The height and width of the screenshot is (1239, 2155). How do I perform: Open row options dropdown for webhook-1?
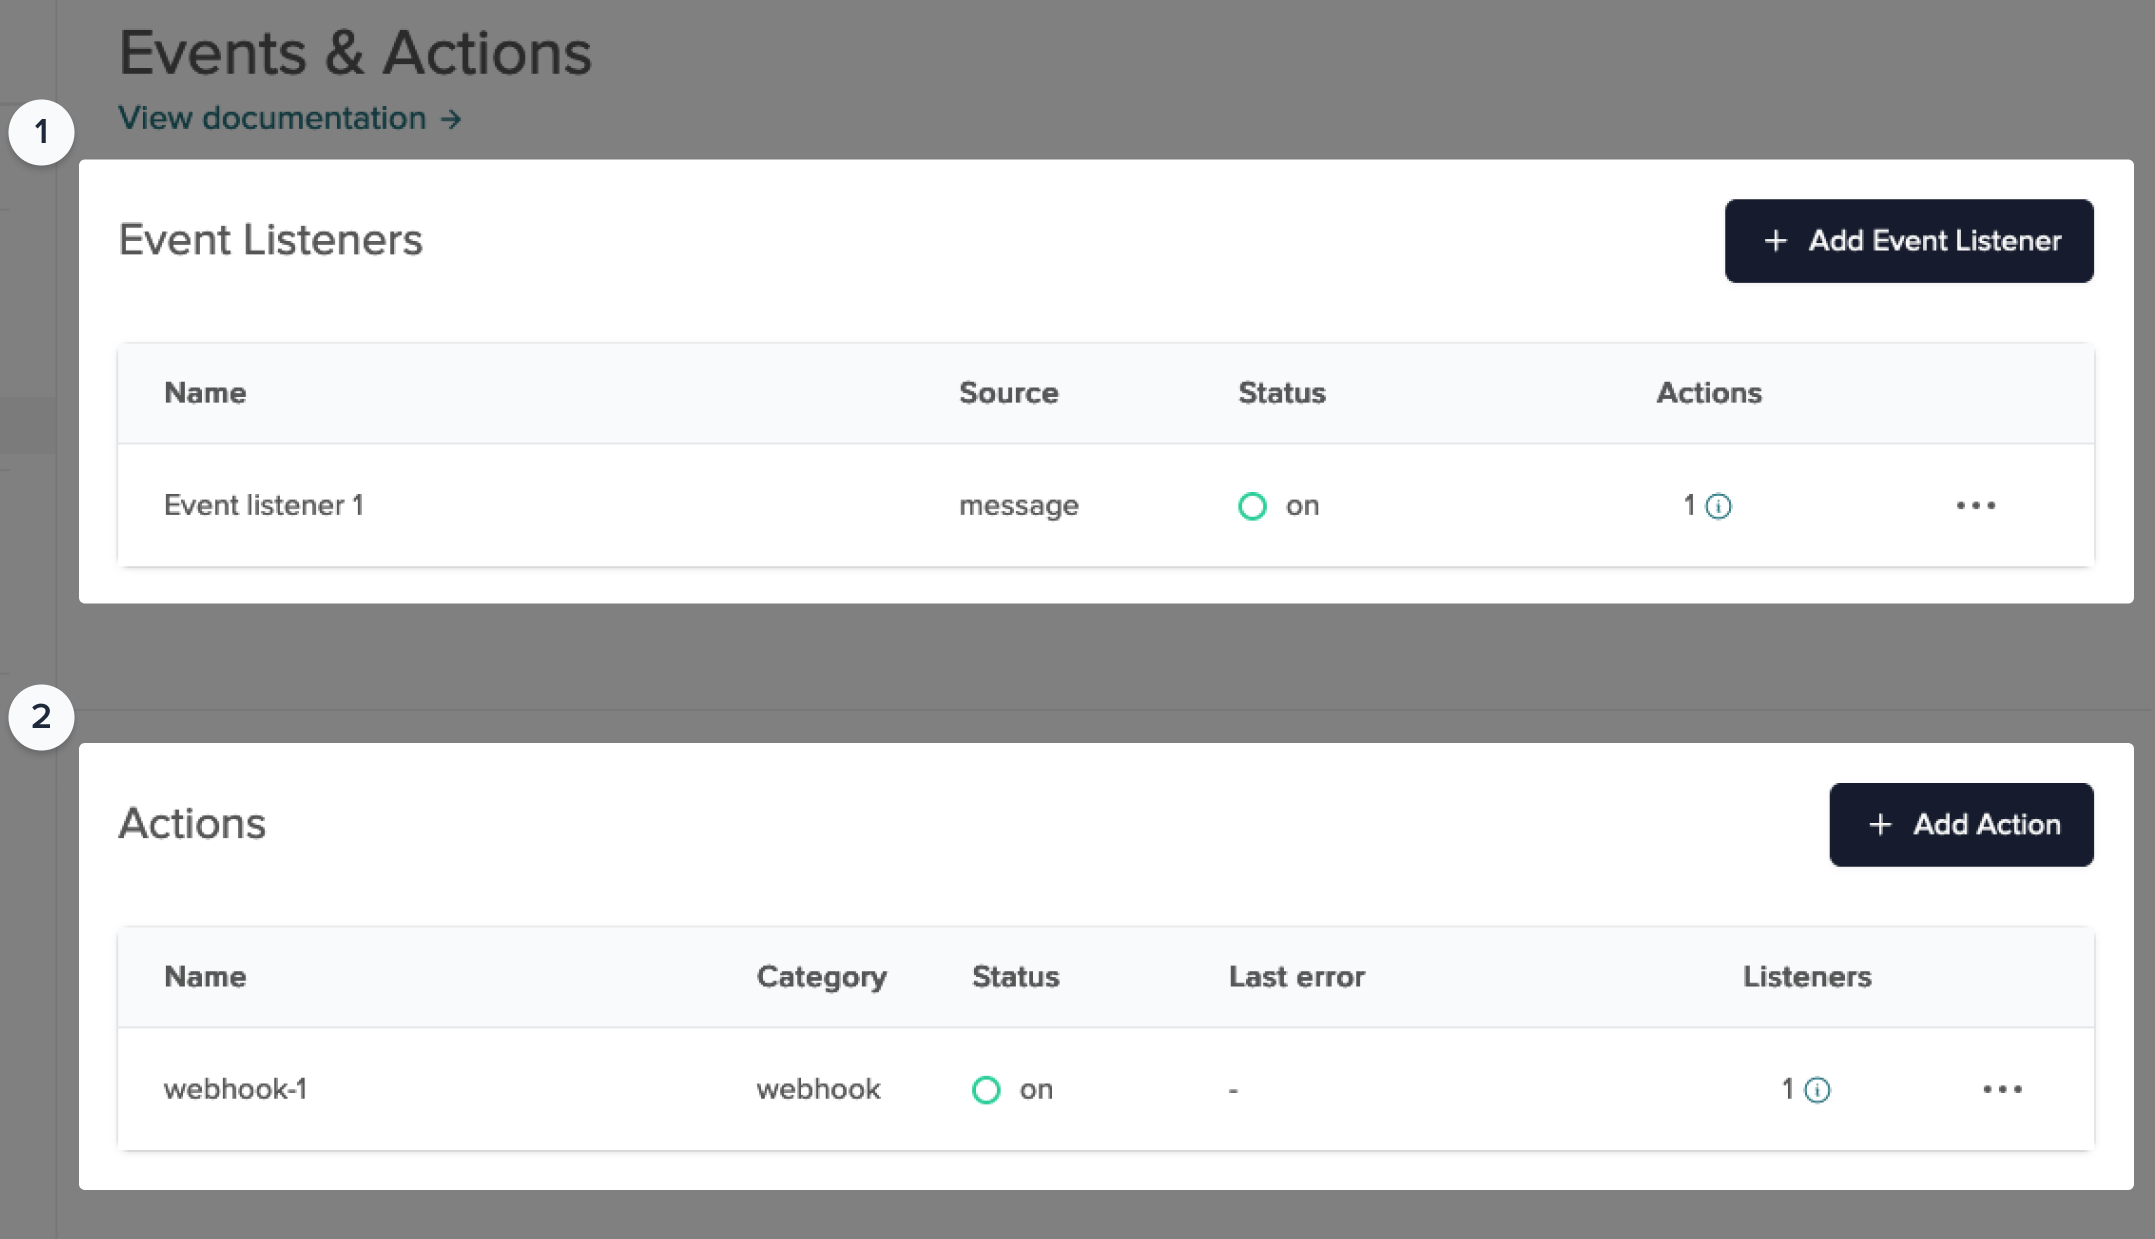pos(2003,1090)
